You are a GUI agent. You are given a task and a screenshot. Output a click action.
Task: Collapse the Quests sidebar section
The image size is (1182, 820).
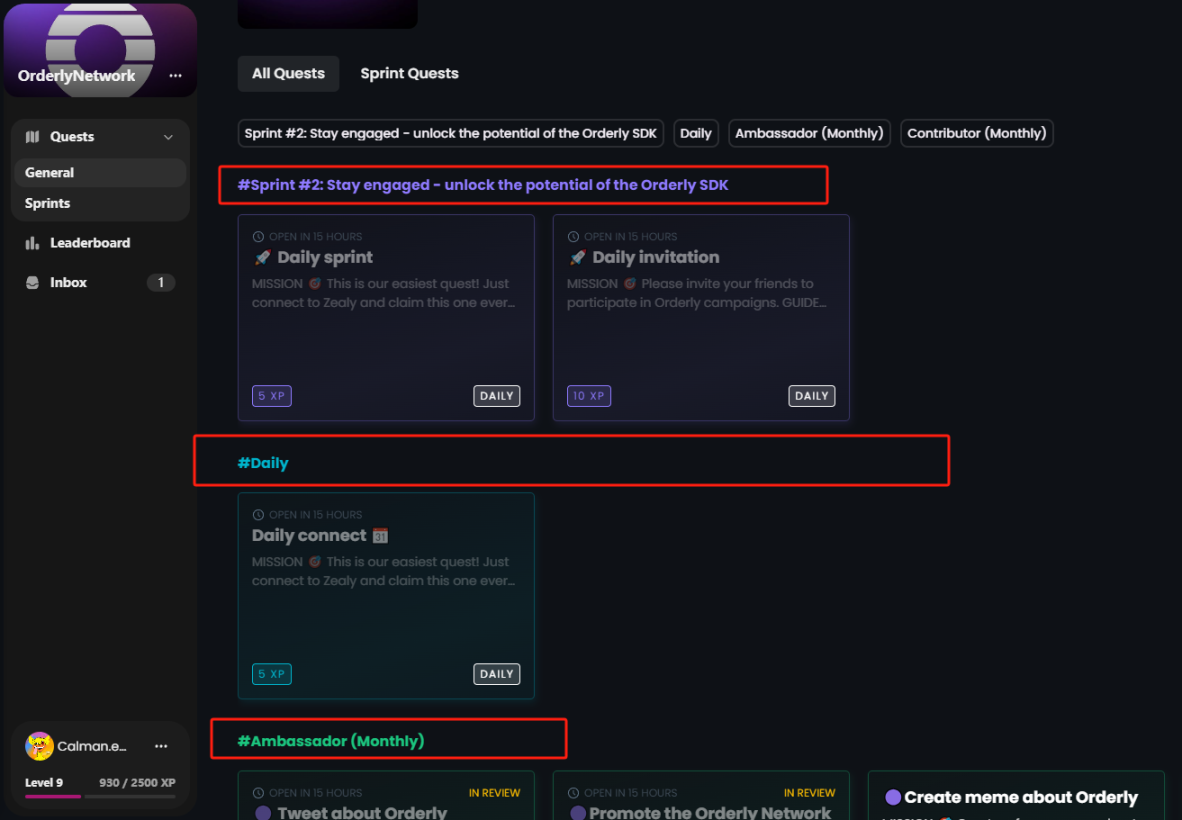(168, 137)
